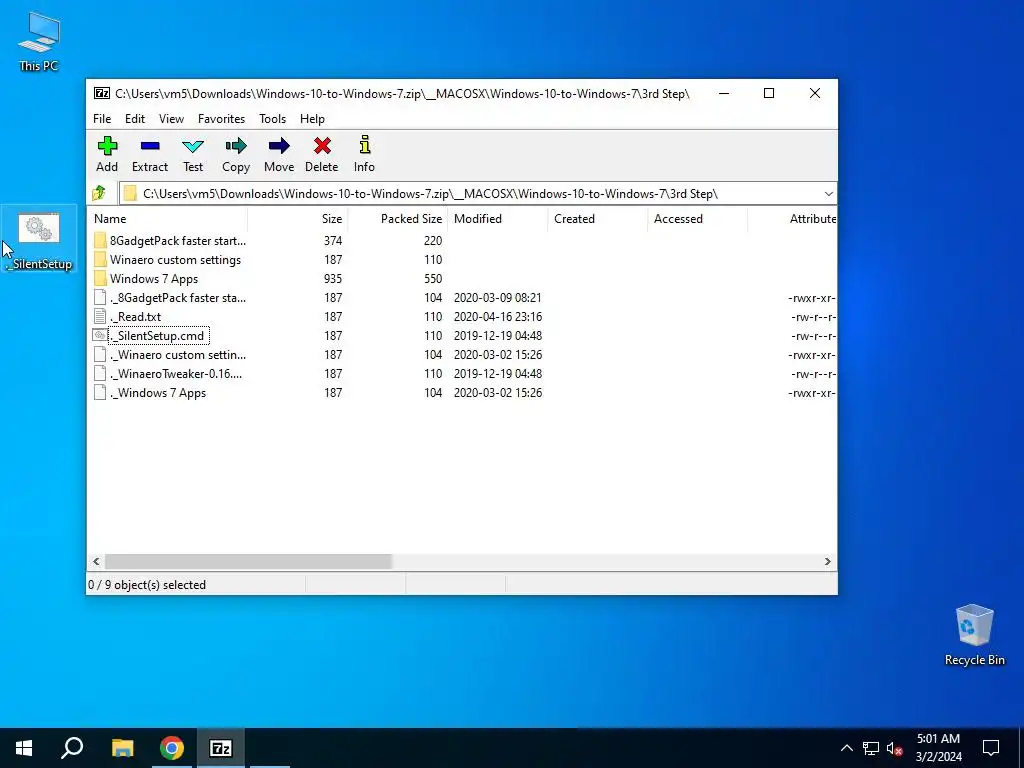Open File Explorer from taskbar

122,748
